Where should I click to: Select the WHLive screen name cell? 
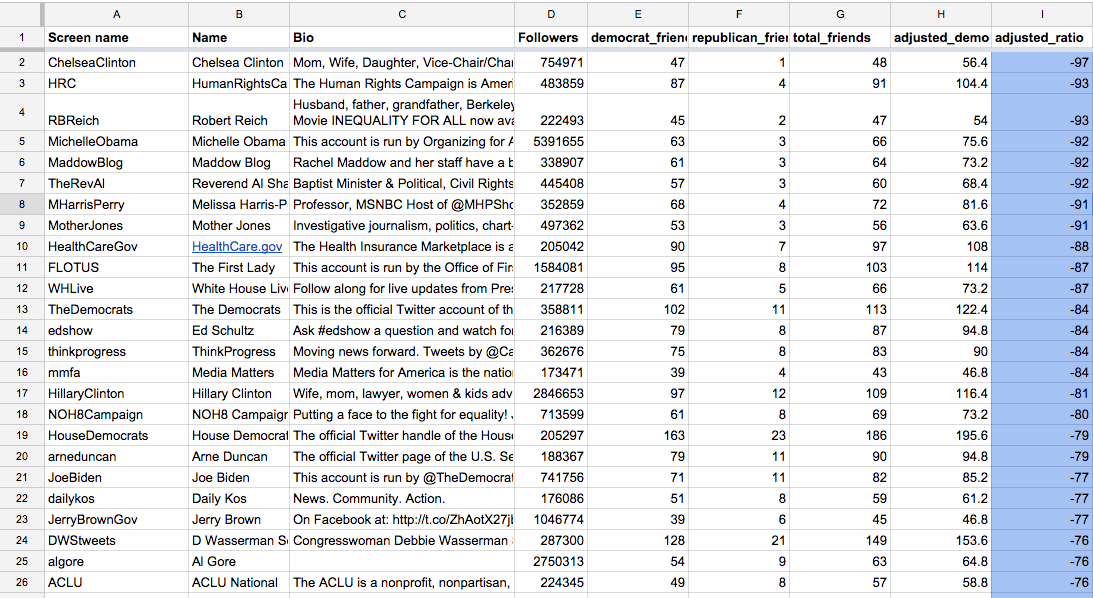click(116, 289)
